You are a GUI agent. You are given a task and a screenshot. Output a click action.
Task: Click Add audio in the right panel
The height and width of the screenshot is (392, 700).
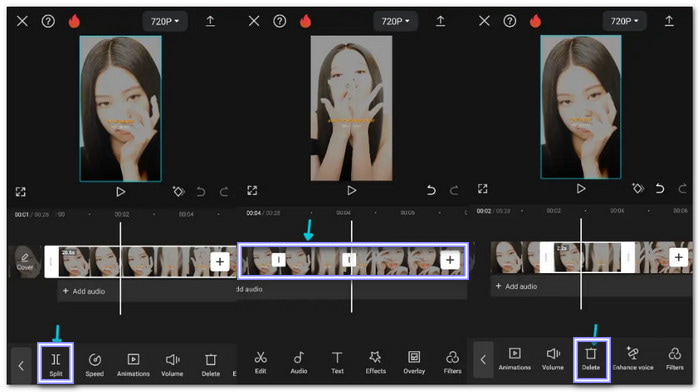tap(516, 286)
